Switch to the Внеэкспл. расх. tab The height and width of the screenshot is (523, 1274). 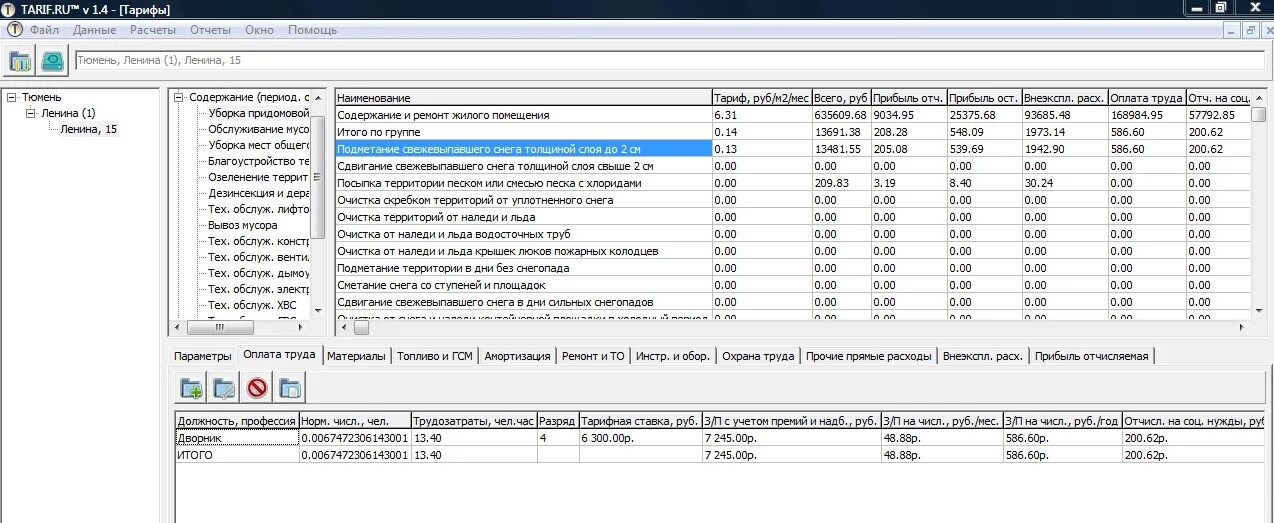(x=984, y=356)
